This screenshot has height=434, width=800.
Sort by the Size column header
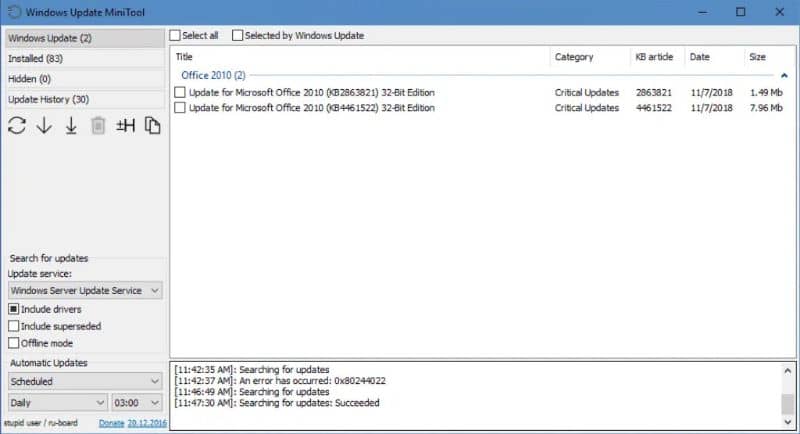(769, 57)
